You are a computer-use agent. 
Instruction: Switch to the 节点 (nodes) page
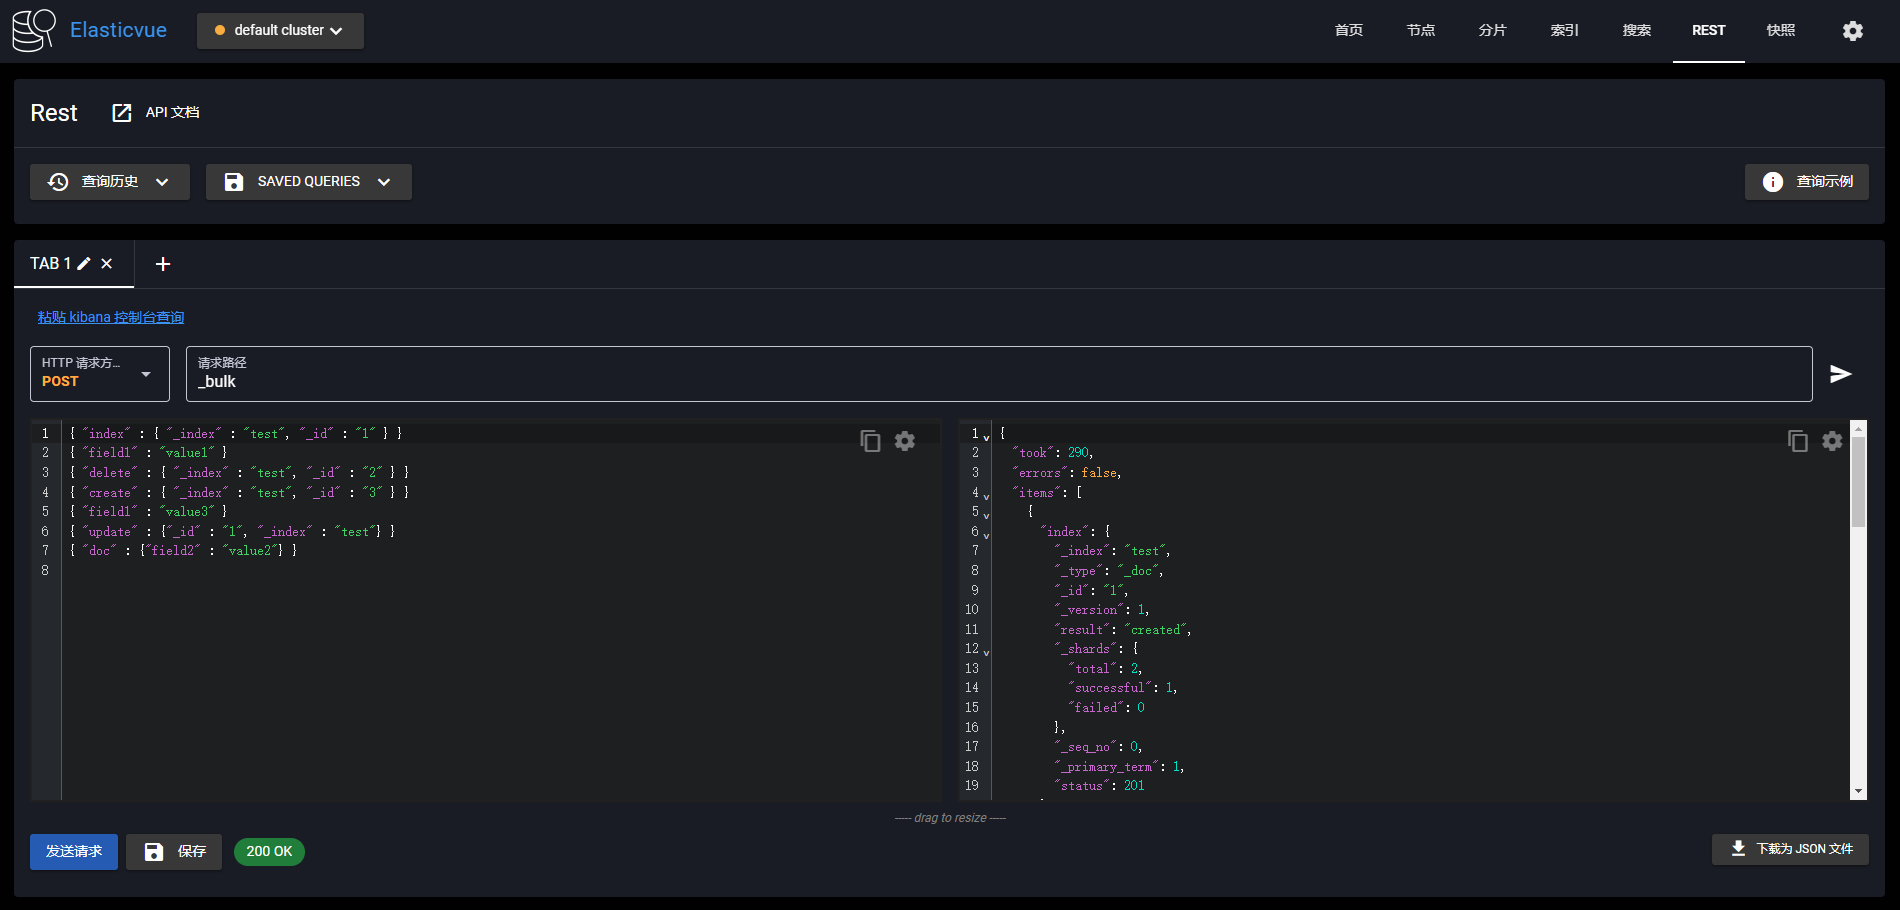(1420, 31)
